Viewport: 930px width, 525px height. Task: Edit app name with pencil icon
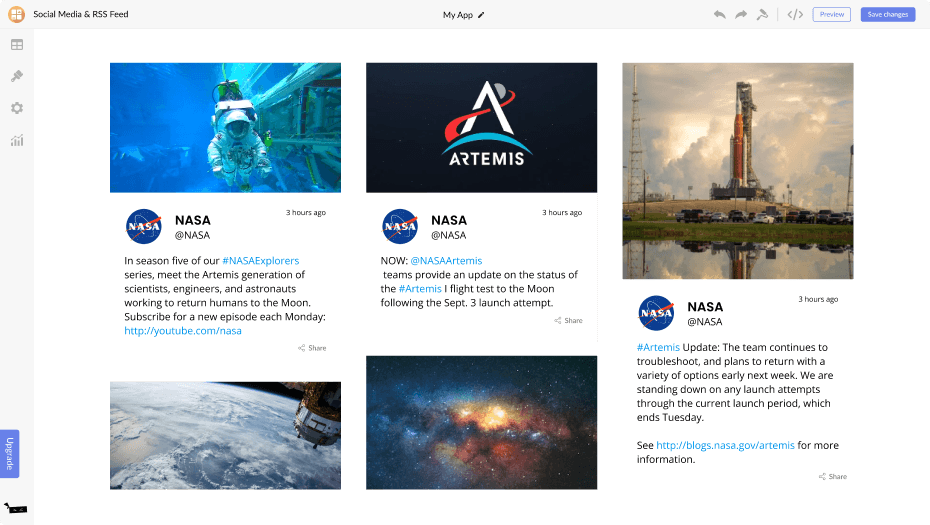(481, 15)
